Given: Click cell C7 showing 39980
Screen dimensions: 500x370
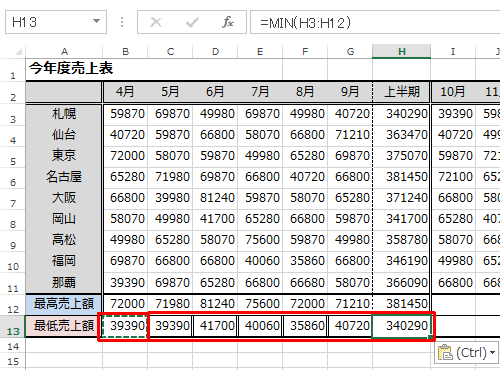Looking at the screenshot, I should click(170, 198).
